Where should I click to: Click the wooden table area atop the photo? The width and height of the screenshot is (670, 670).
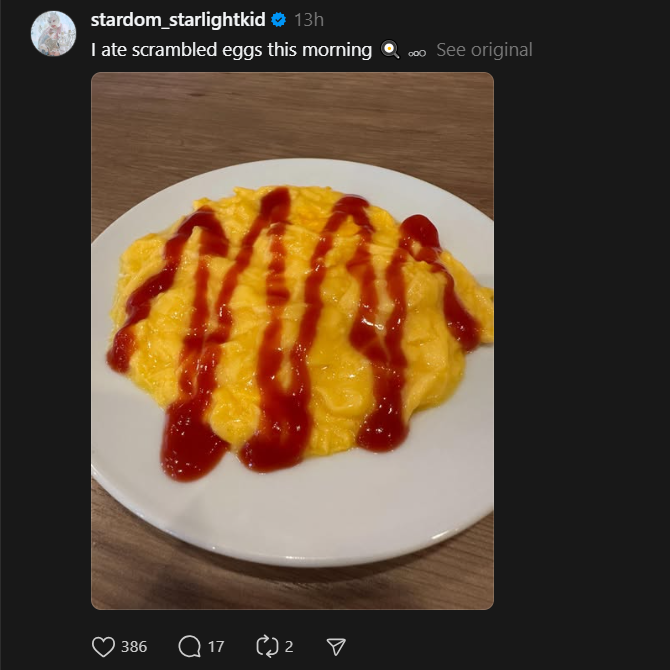(292, 111)
